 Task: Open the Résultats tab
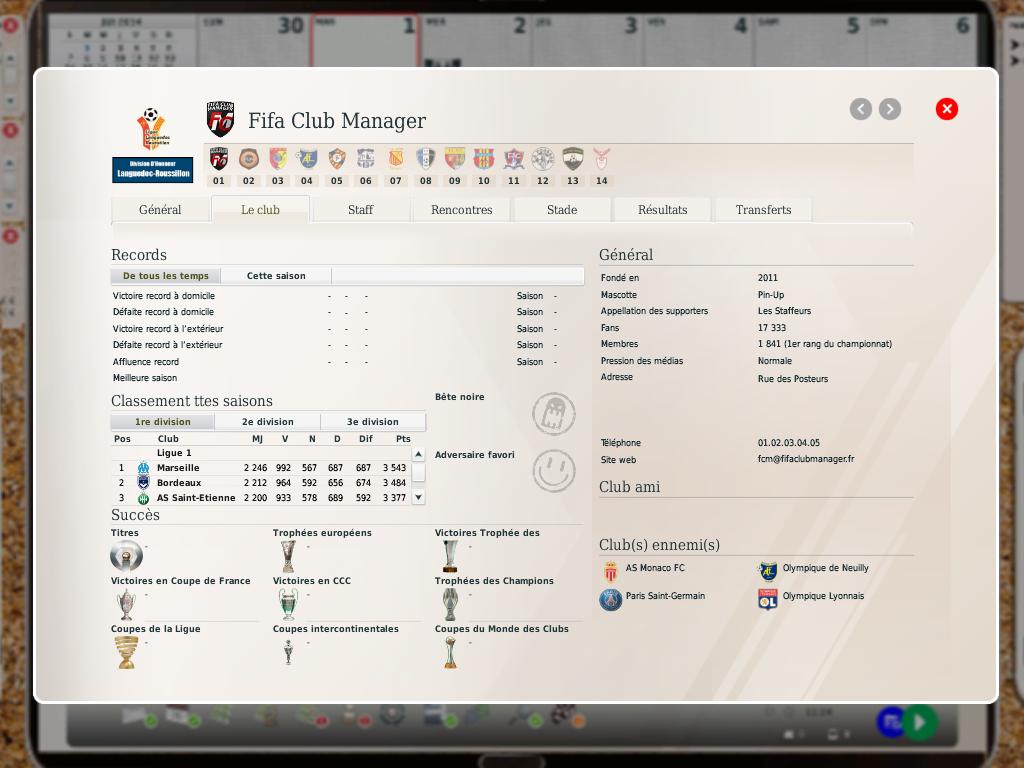coord(663,210)
